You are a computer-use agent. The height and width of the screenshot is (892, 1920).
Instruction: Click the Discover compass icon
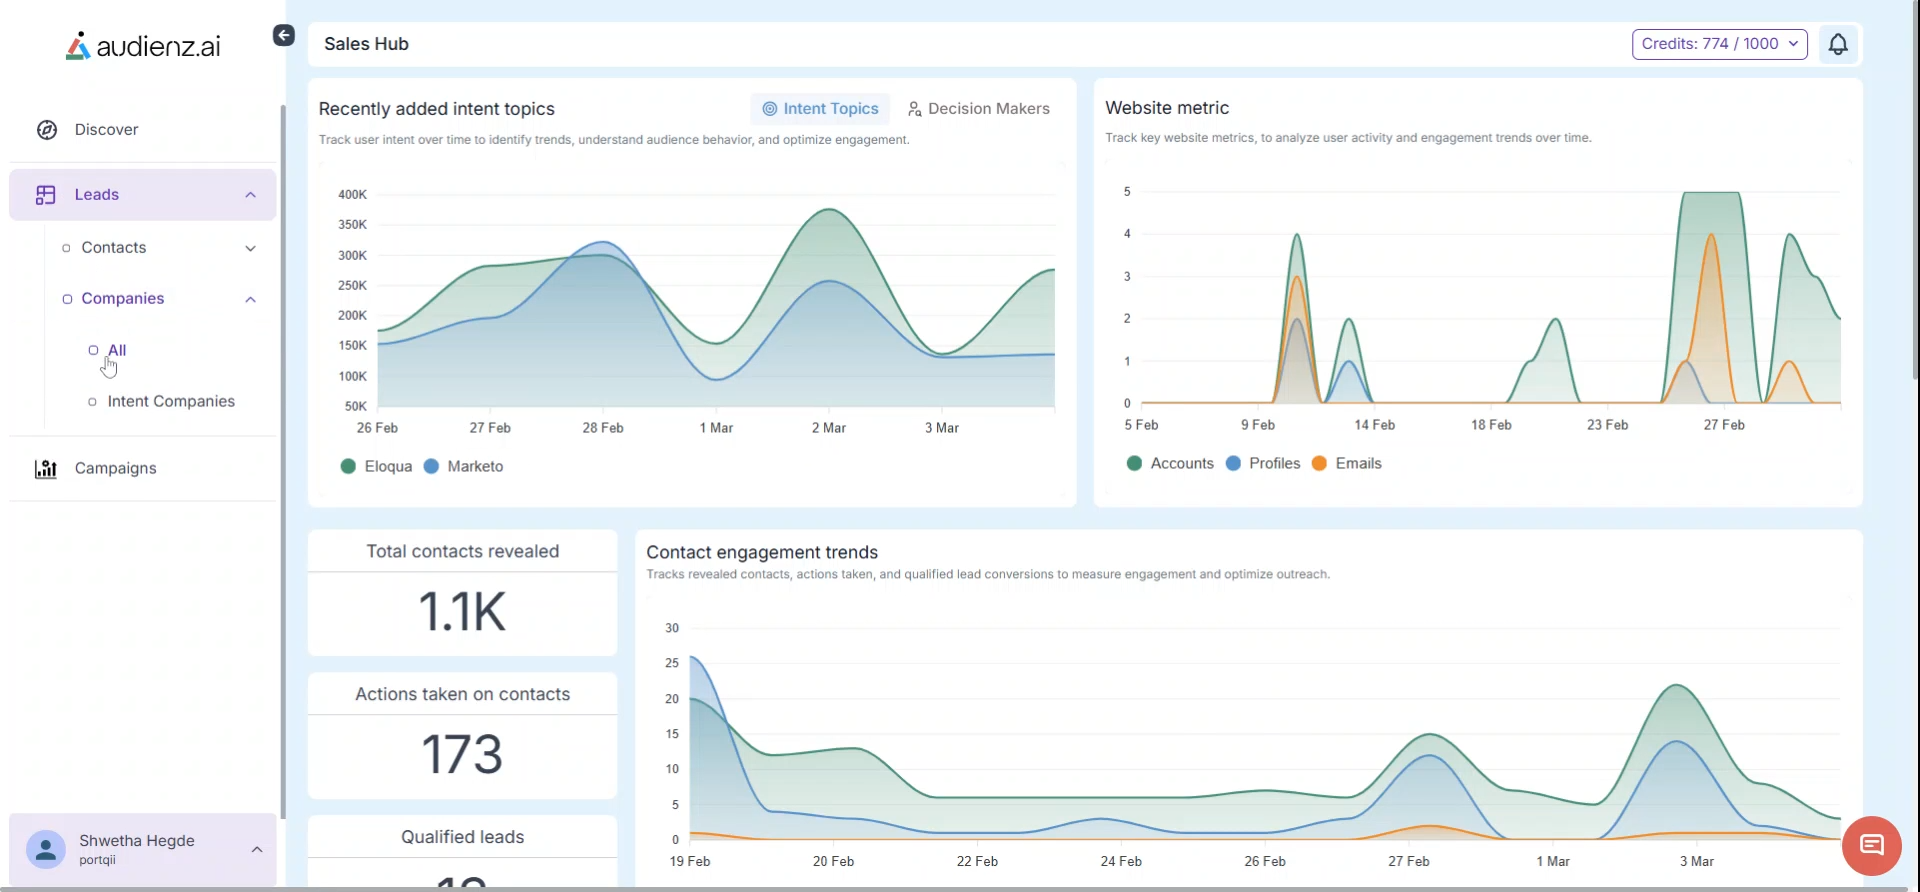click(x=47, y=130)
